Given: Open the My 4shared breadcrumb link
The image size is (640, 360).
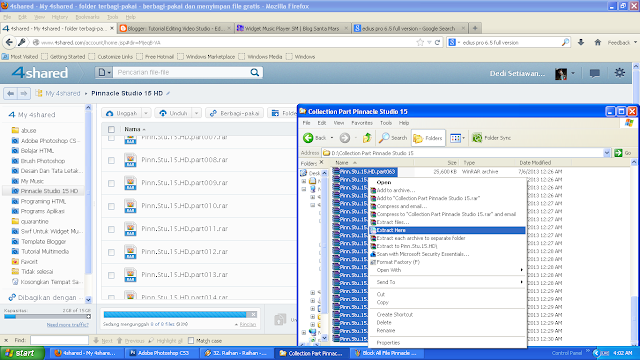Looking at the screenshot, I should pos(62,93).
